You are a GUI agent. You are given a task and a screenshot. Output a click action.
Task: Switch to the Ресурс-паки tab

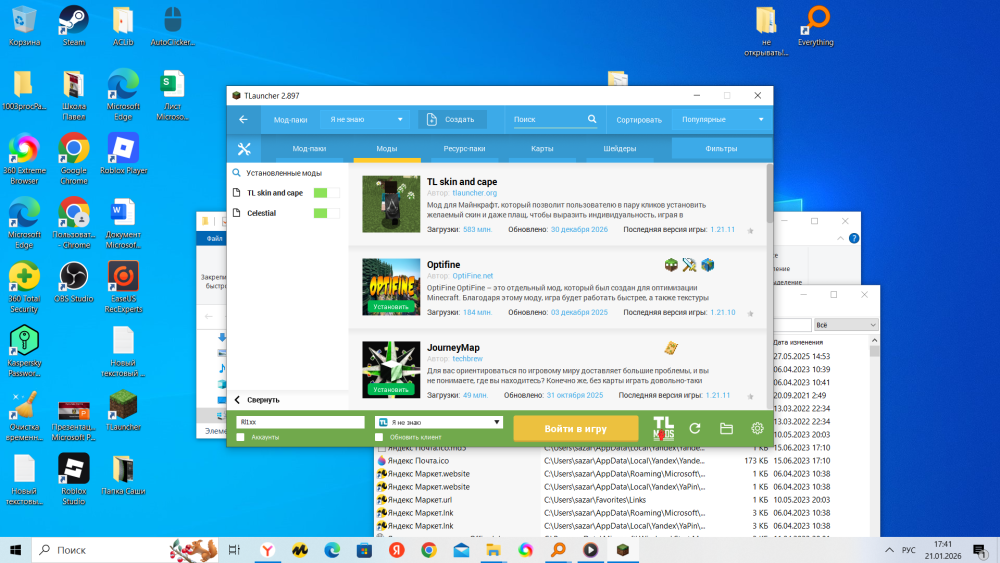[x=464, y=149]
